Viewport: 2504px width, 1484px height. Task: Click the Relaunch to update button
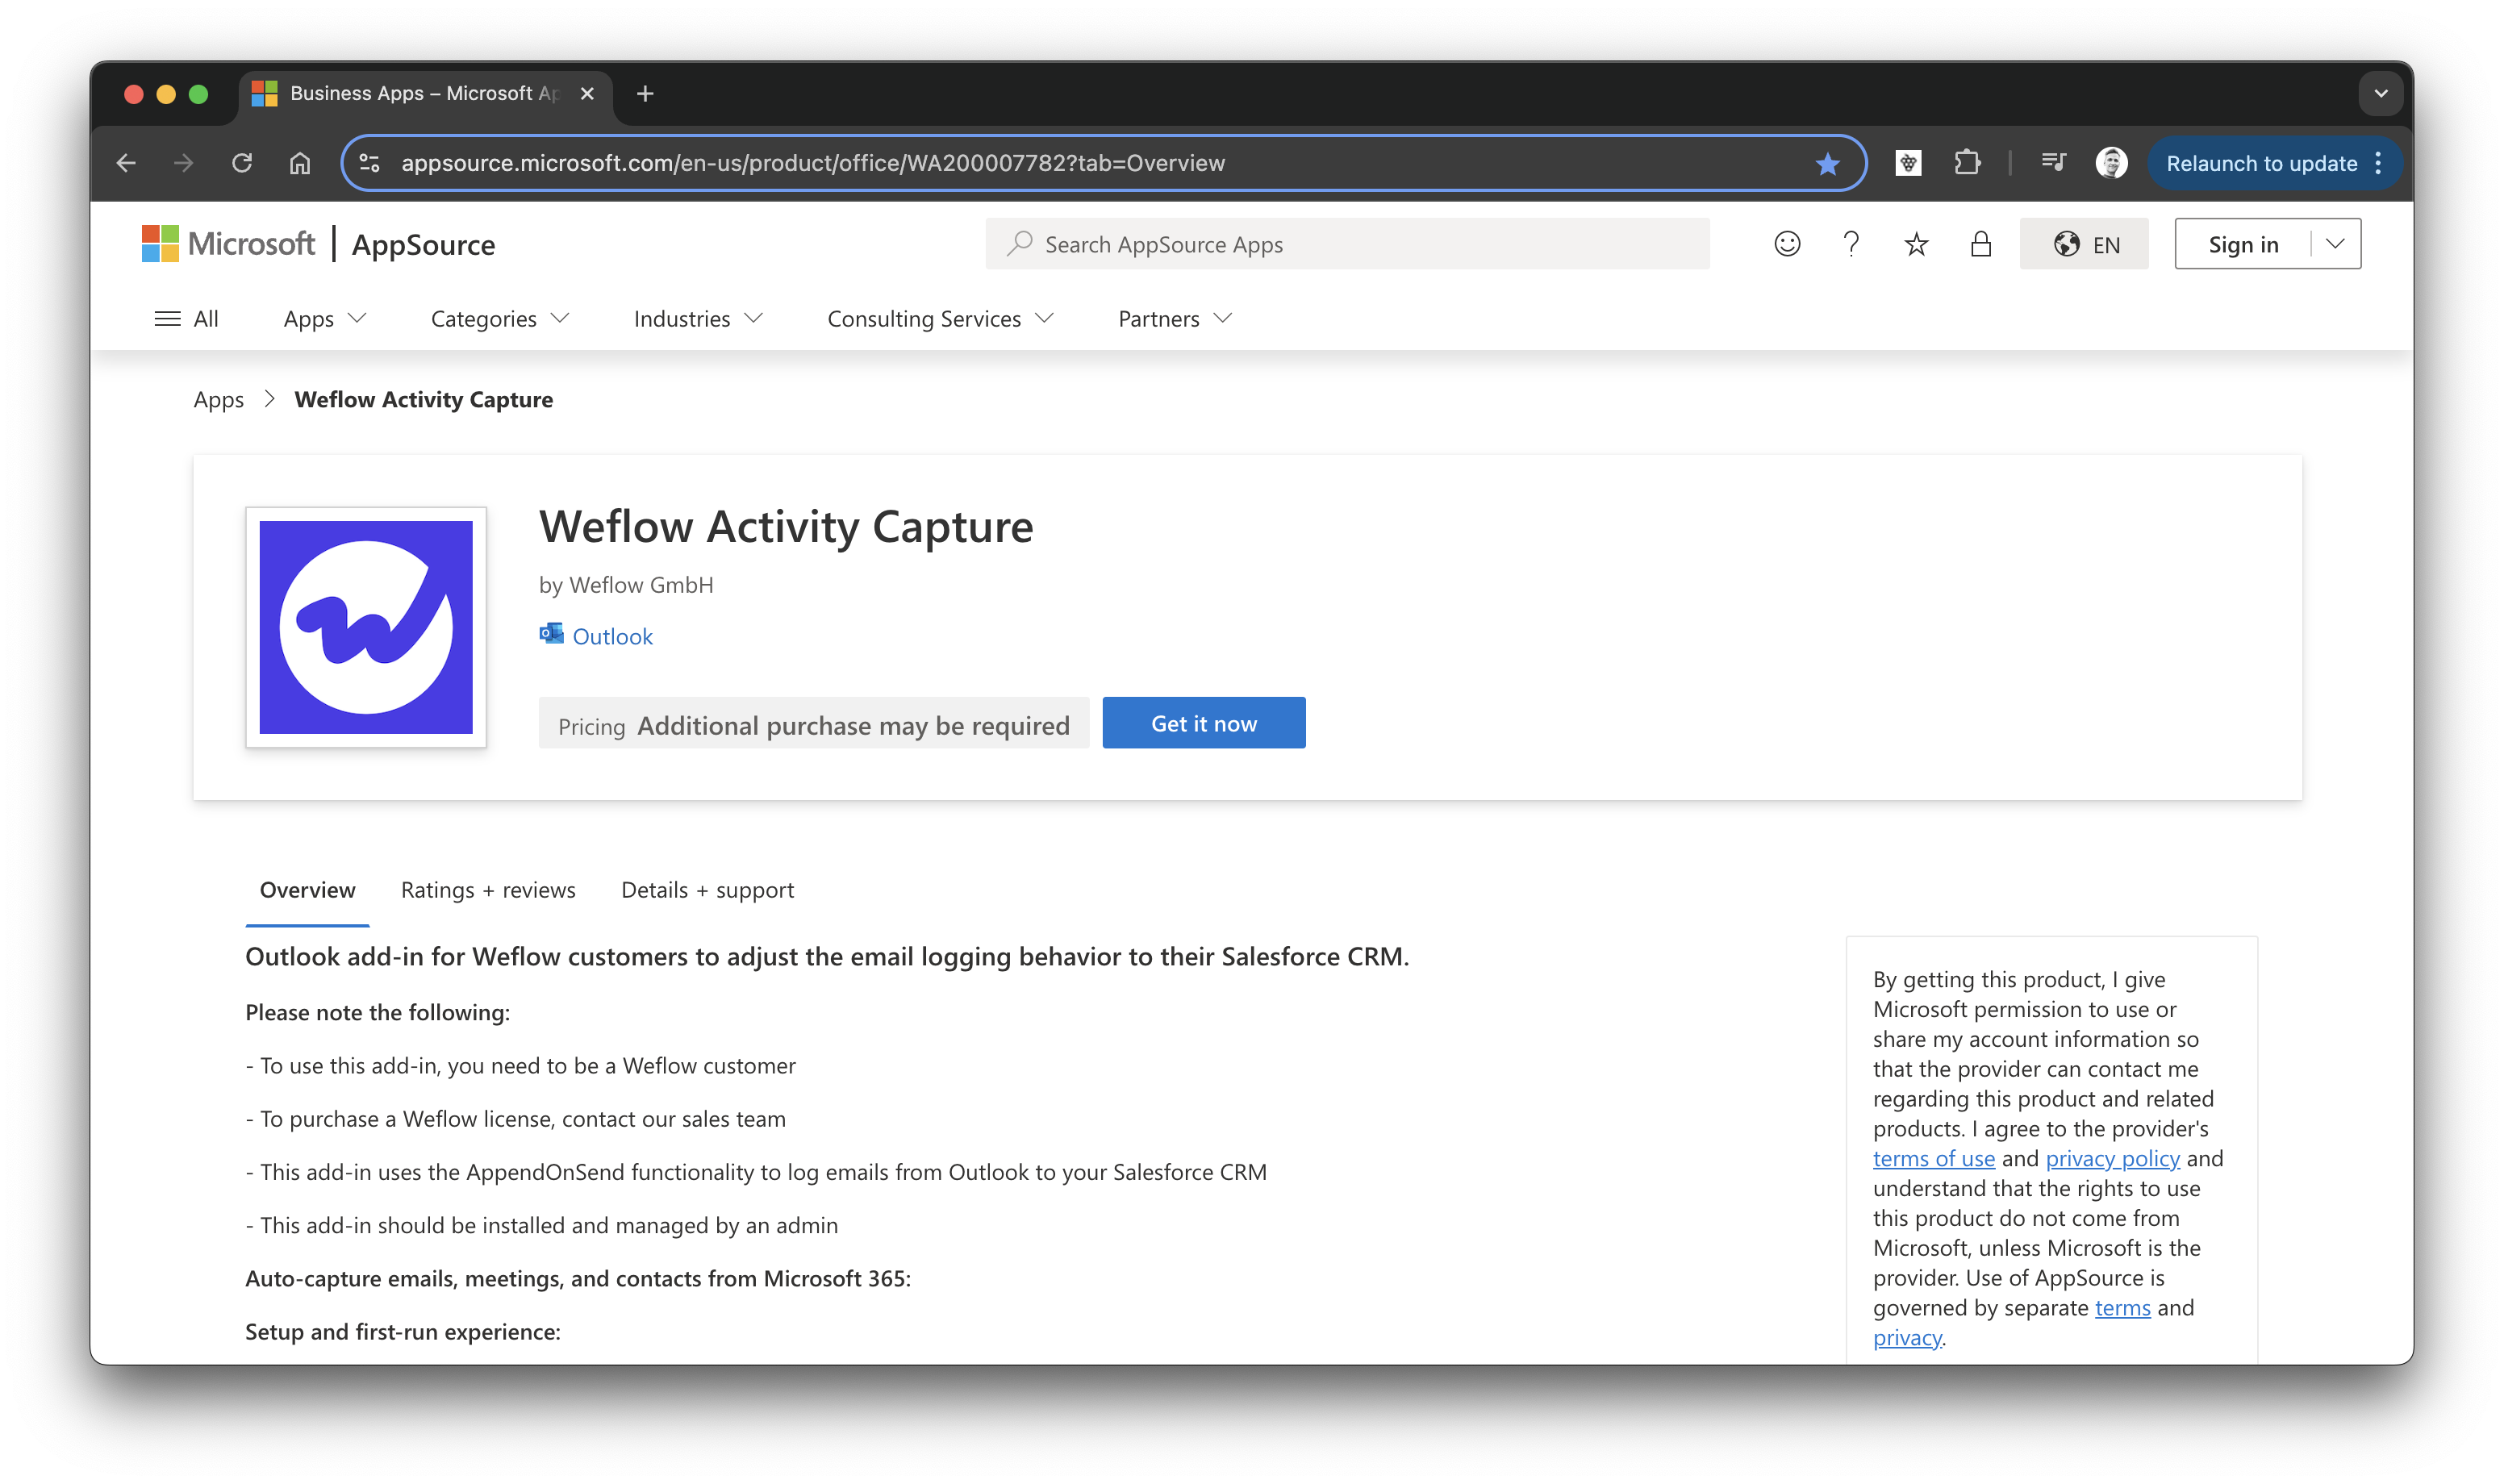(2261, 163)
